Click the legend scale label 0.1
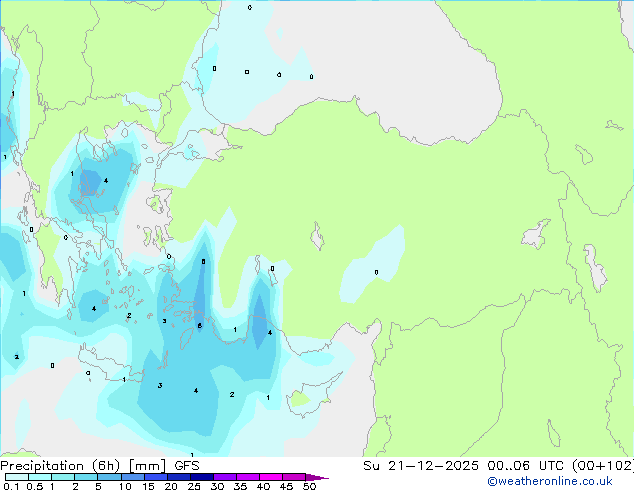The width and height of the screenshot is (634, 490). tap(11, 486)
